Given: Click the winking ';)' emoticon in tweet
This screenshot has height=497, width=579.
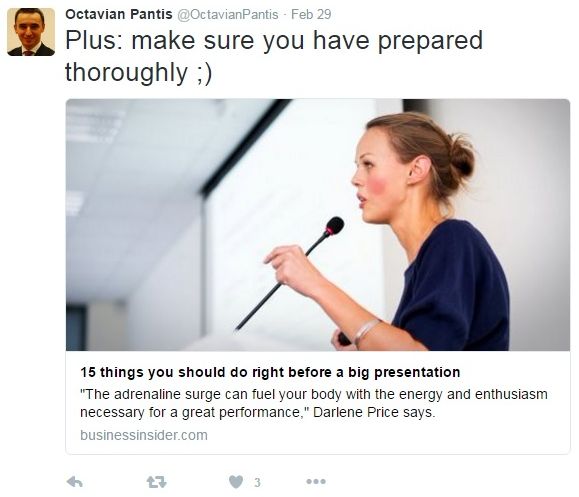Looking at the screenshot, I should pos(203,73).
